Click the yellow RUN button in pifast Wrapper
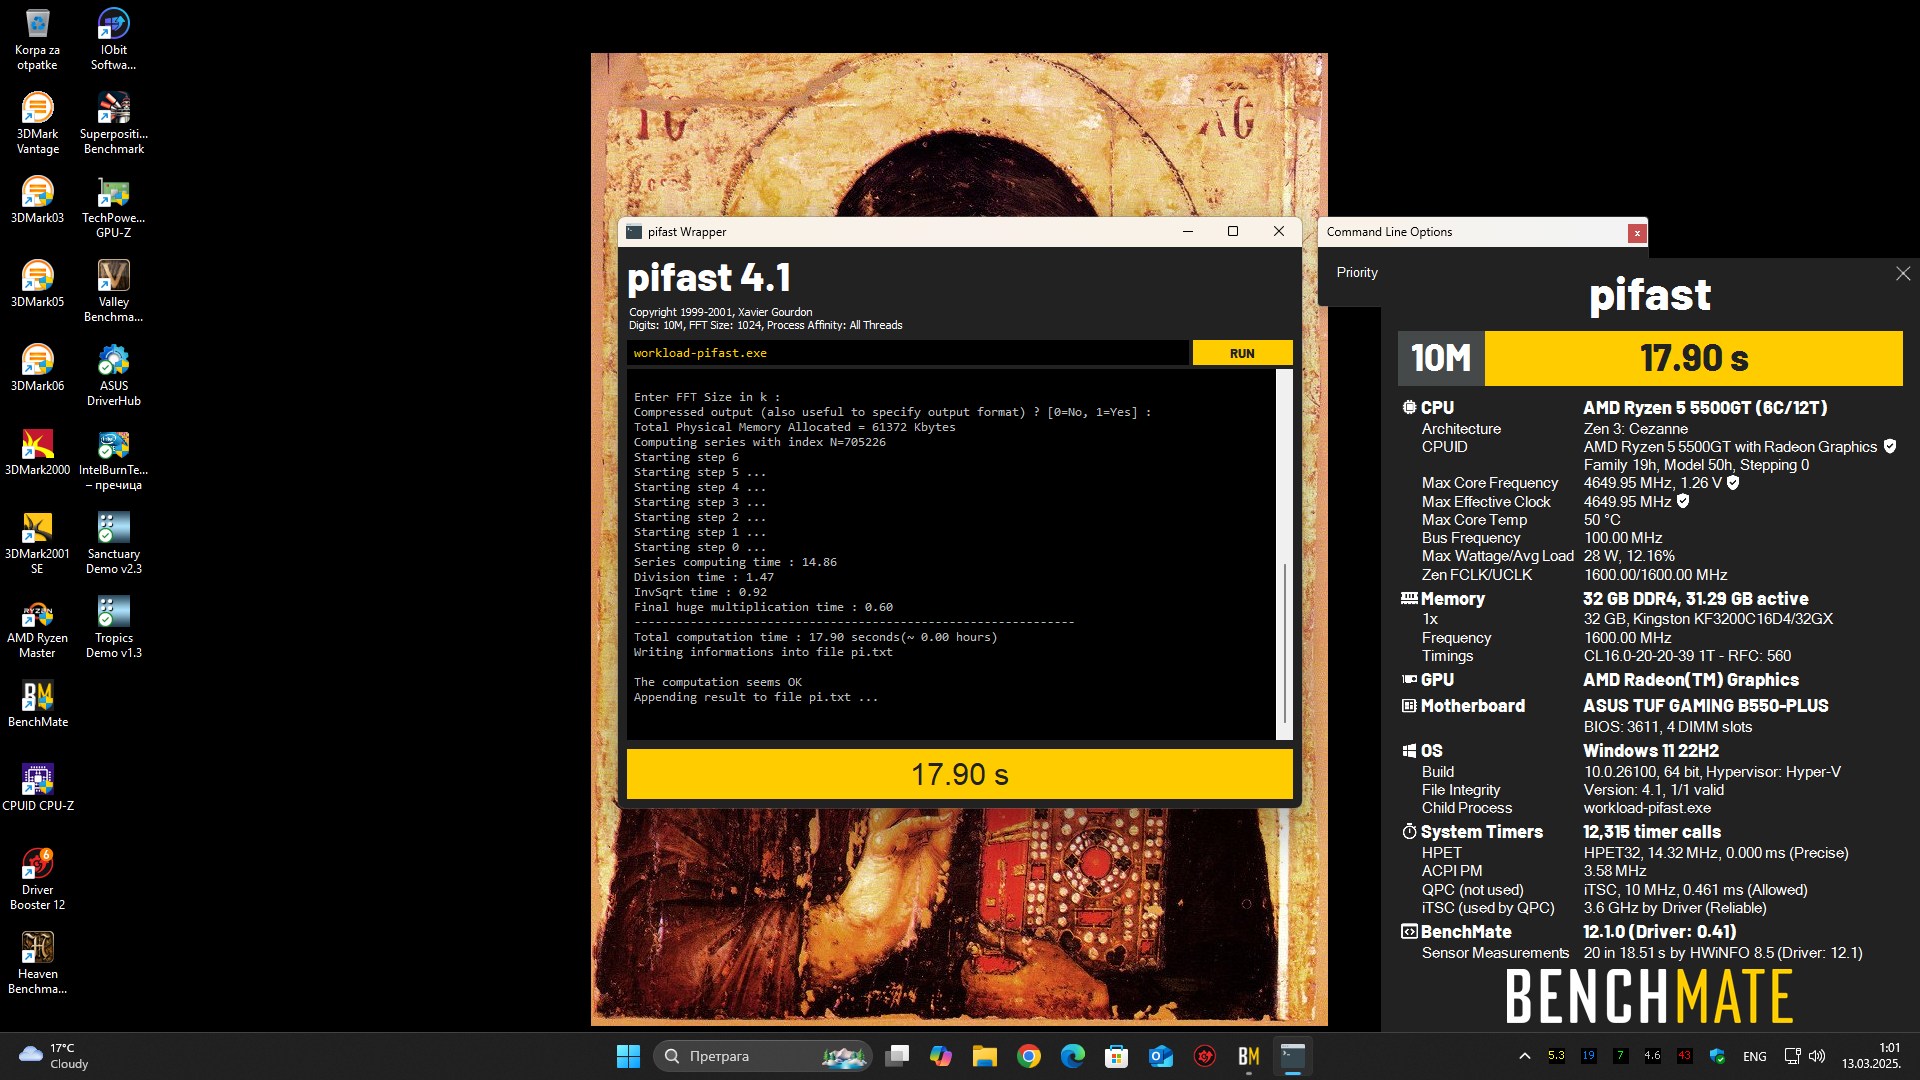This screenshot has width=1920, height=1080. [1242, 353]
